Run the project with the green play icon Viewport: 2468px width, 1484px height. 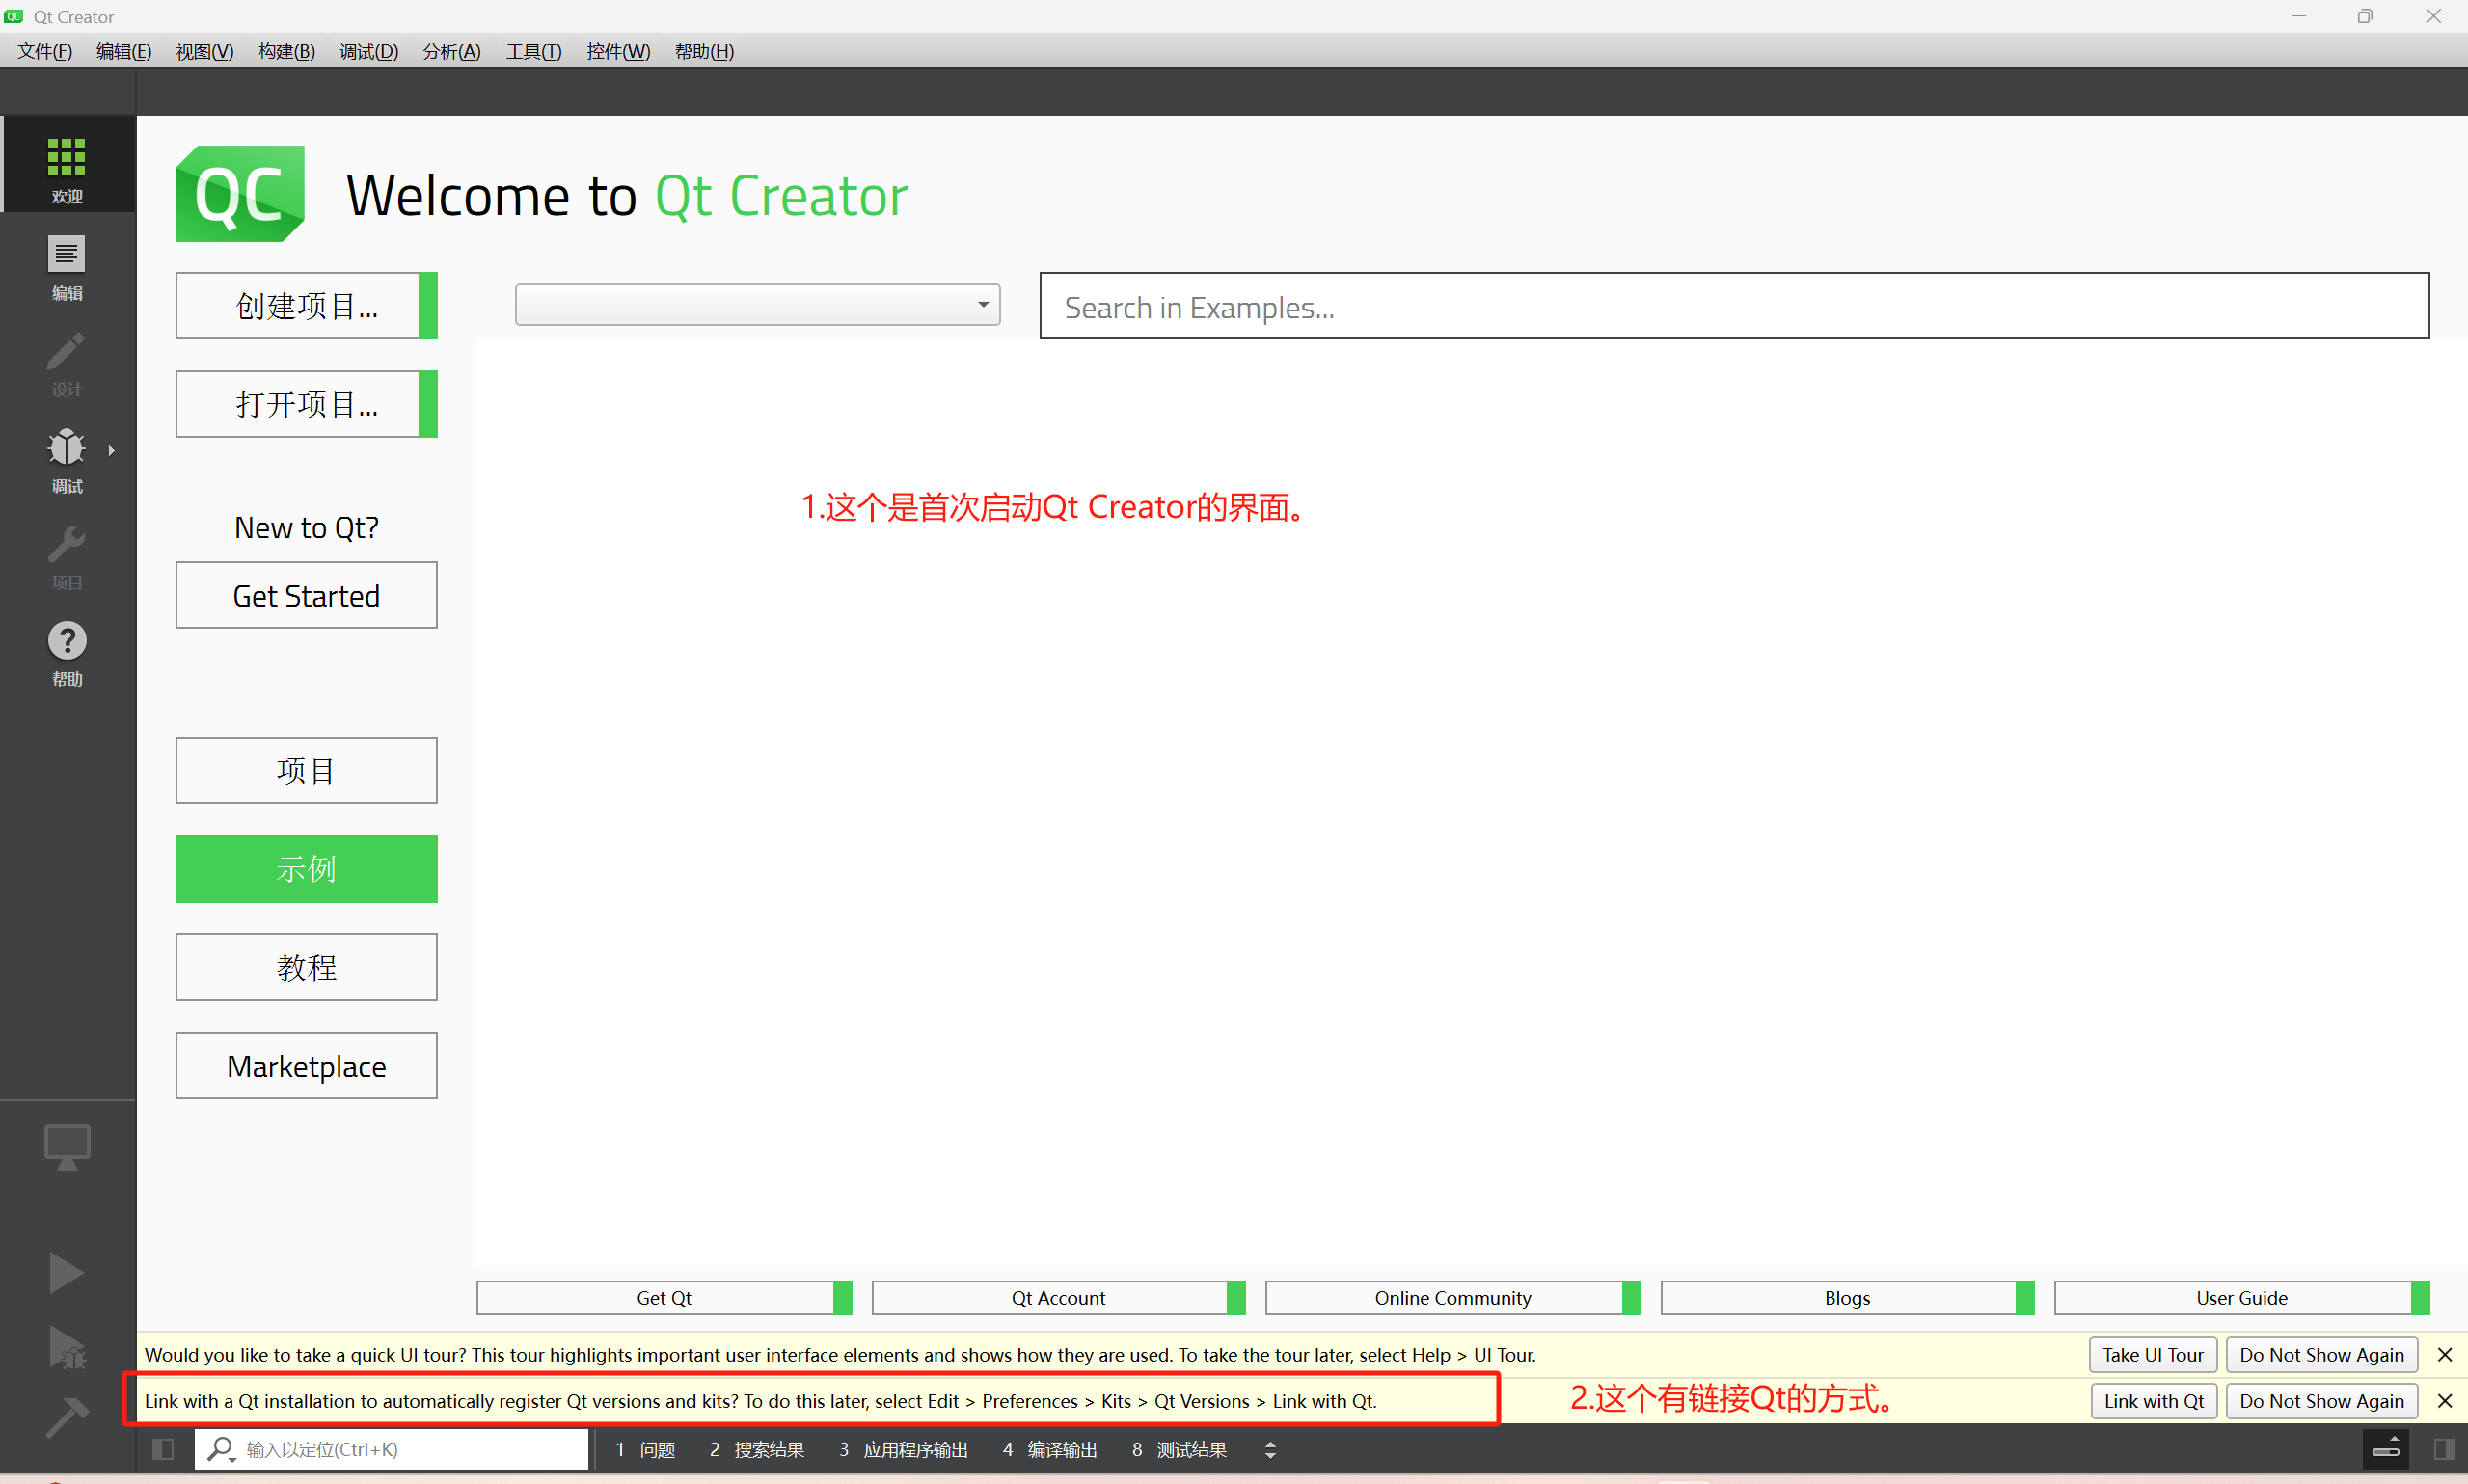tap(67, 1272)
